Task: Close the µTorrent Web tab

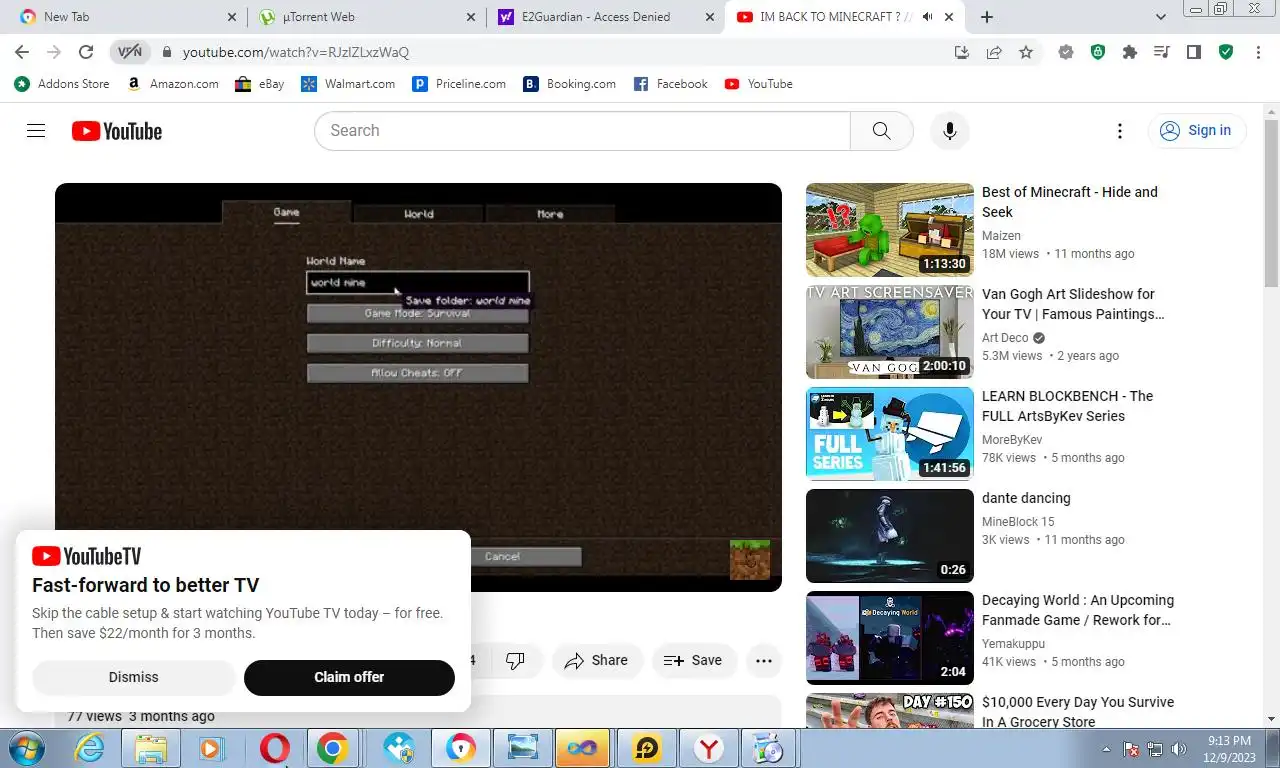Action: pos(471,17)
